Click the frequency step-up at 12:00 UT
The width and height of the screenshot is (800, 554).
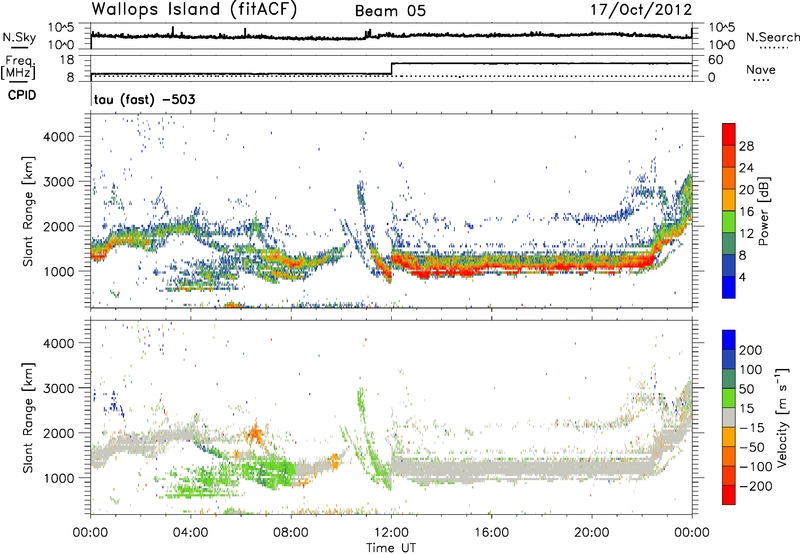coord(391,69)
